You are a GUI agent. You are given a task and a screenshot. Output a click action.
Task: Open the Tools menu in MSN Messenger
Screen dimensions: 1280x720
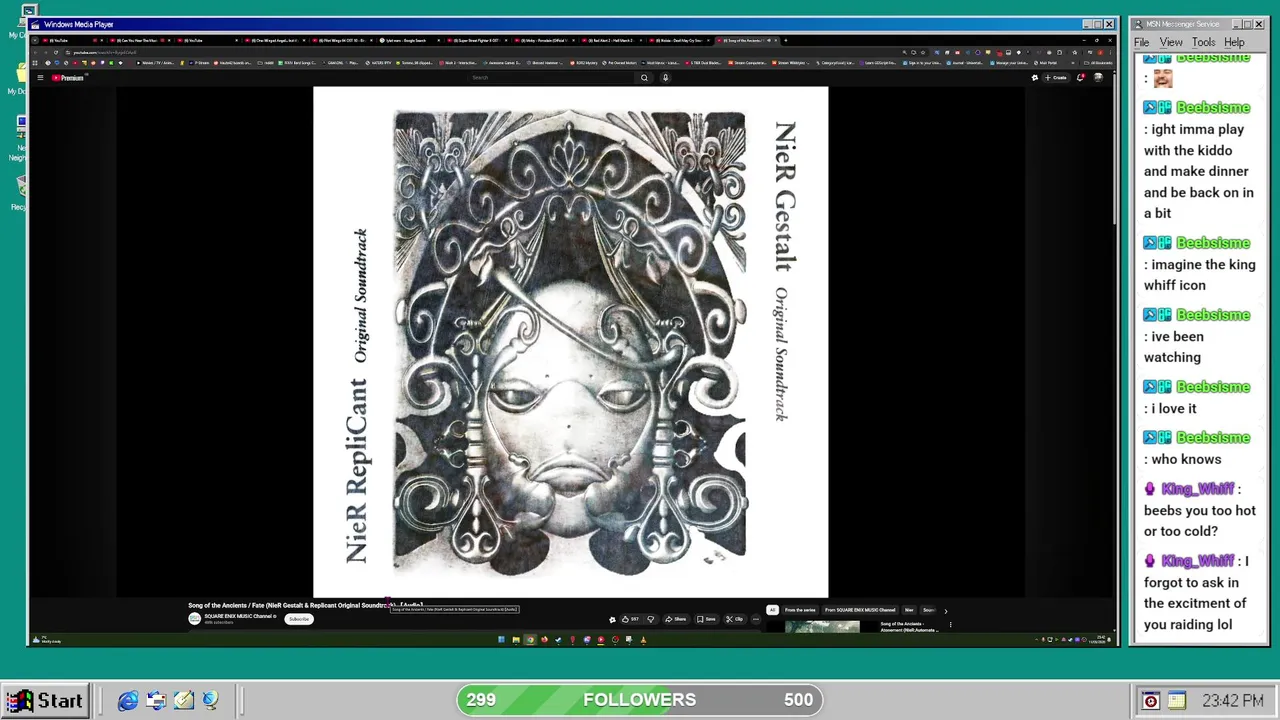1203,42
